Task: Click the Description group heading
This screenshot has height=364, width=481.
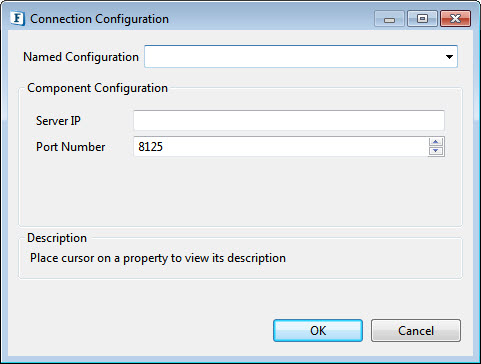Action: pyautogui.click(x=57, y=238)
